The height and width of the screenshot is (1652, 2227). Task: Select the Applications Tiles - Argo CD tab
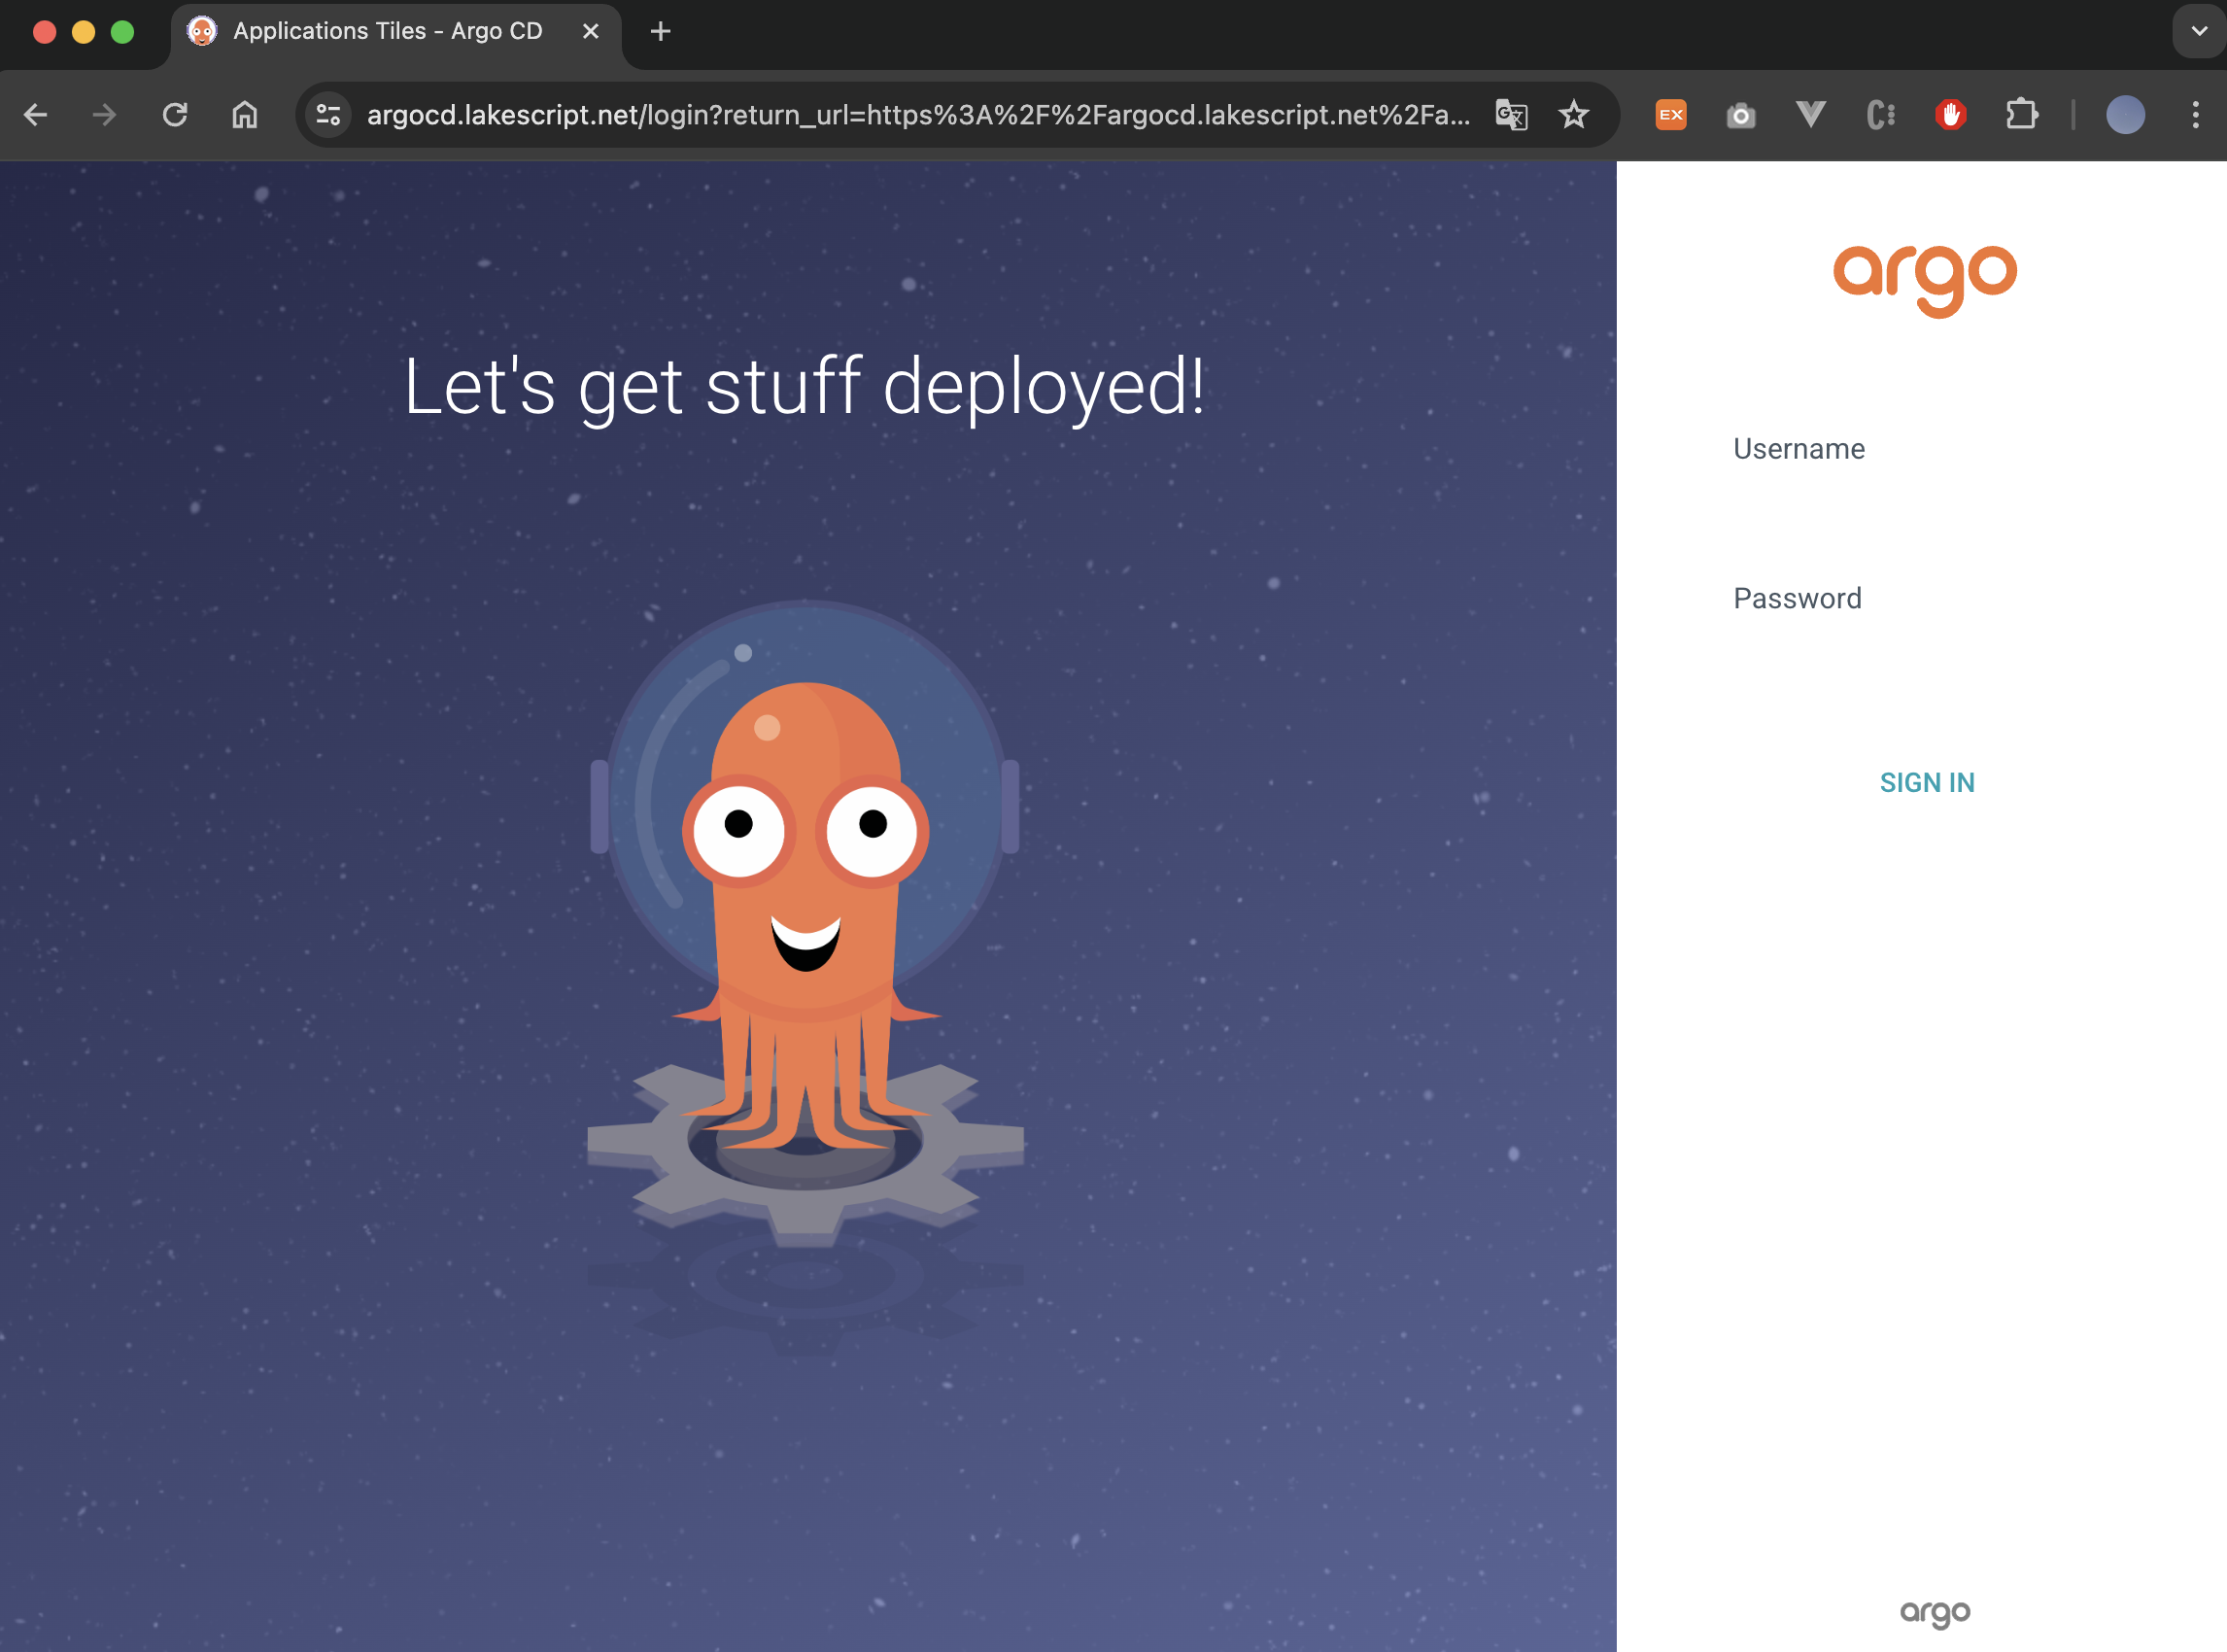tap(387, 31)
